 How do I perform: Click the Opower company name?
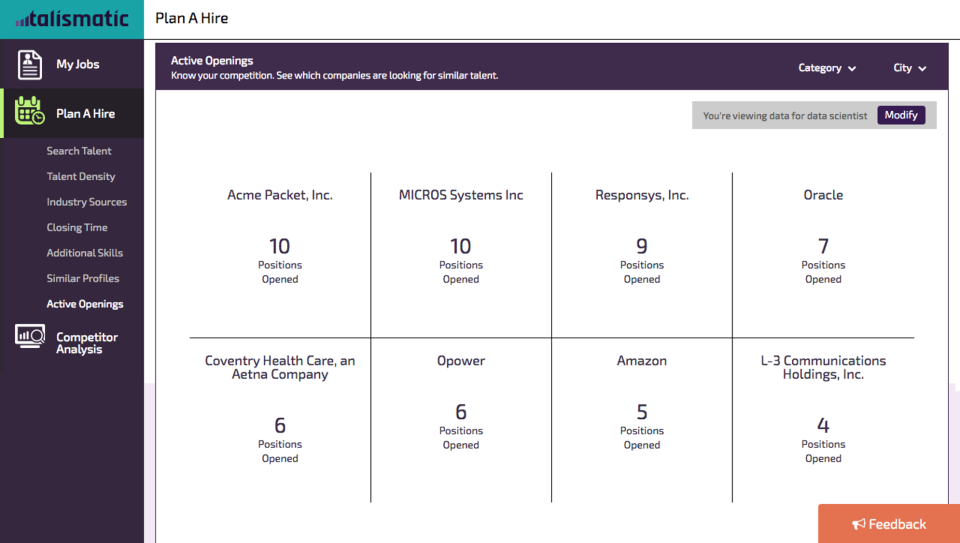pos(461,361)
